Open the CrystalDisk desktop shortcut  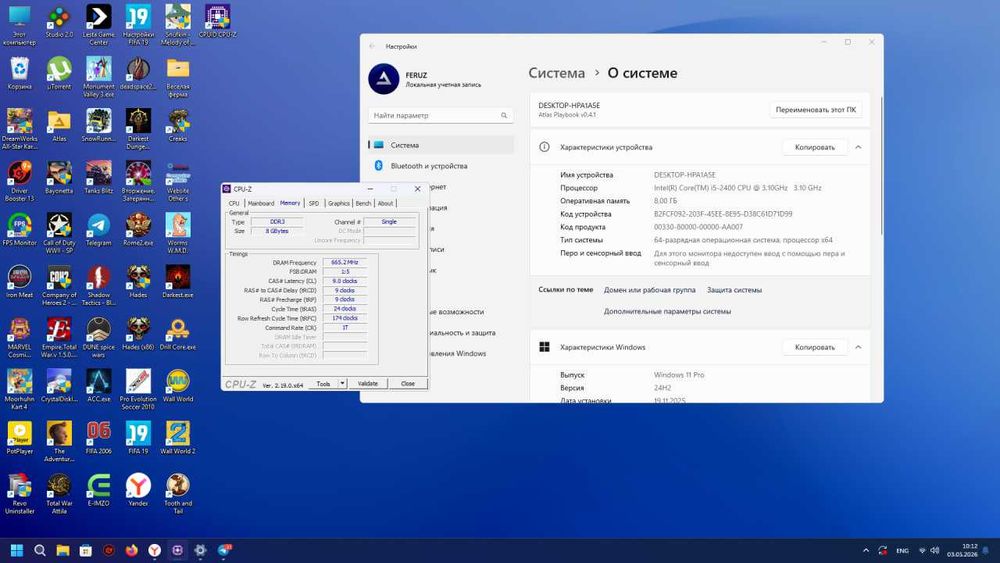pyautogui.click(x=59, y=386)
